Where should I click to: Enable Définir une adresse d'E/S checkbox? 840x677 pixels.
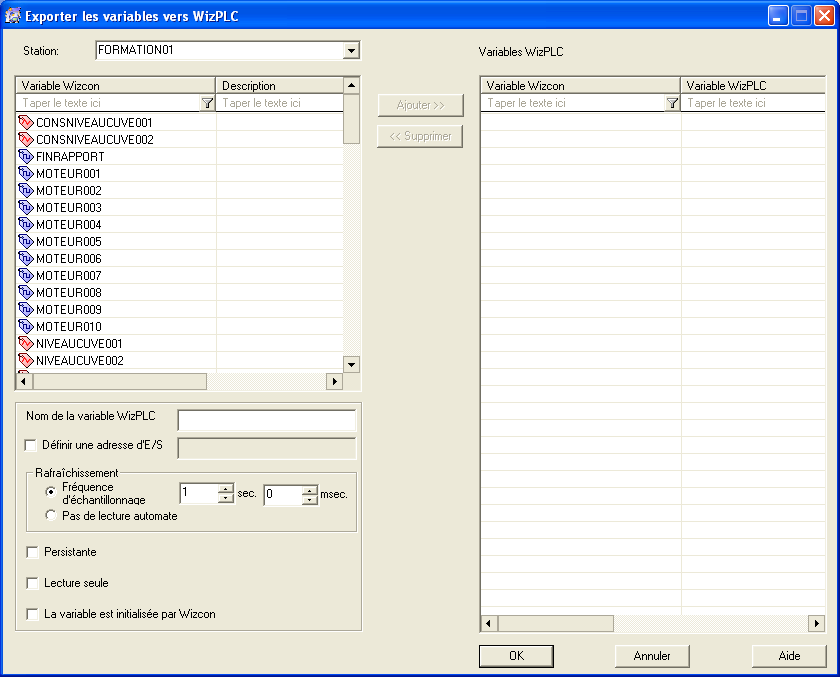31,445
